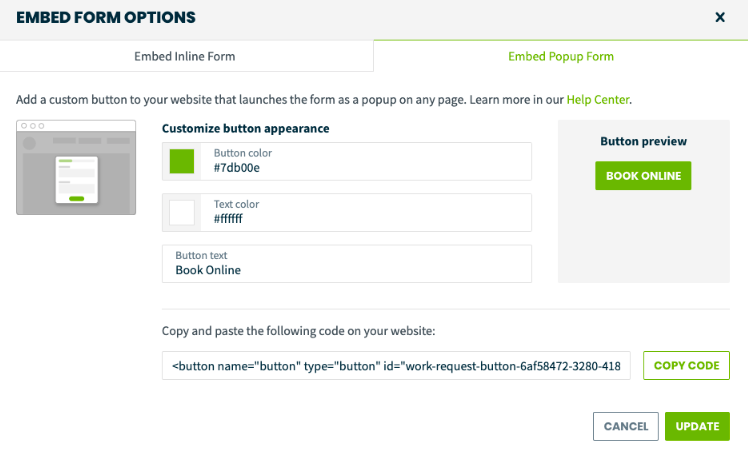
Task: Select the Embed Popup Form tab
Action: tap(561, 56)
